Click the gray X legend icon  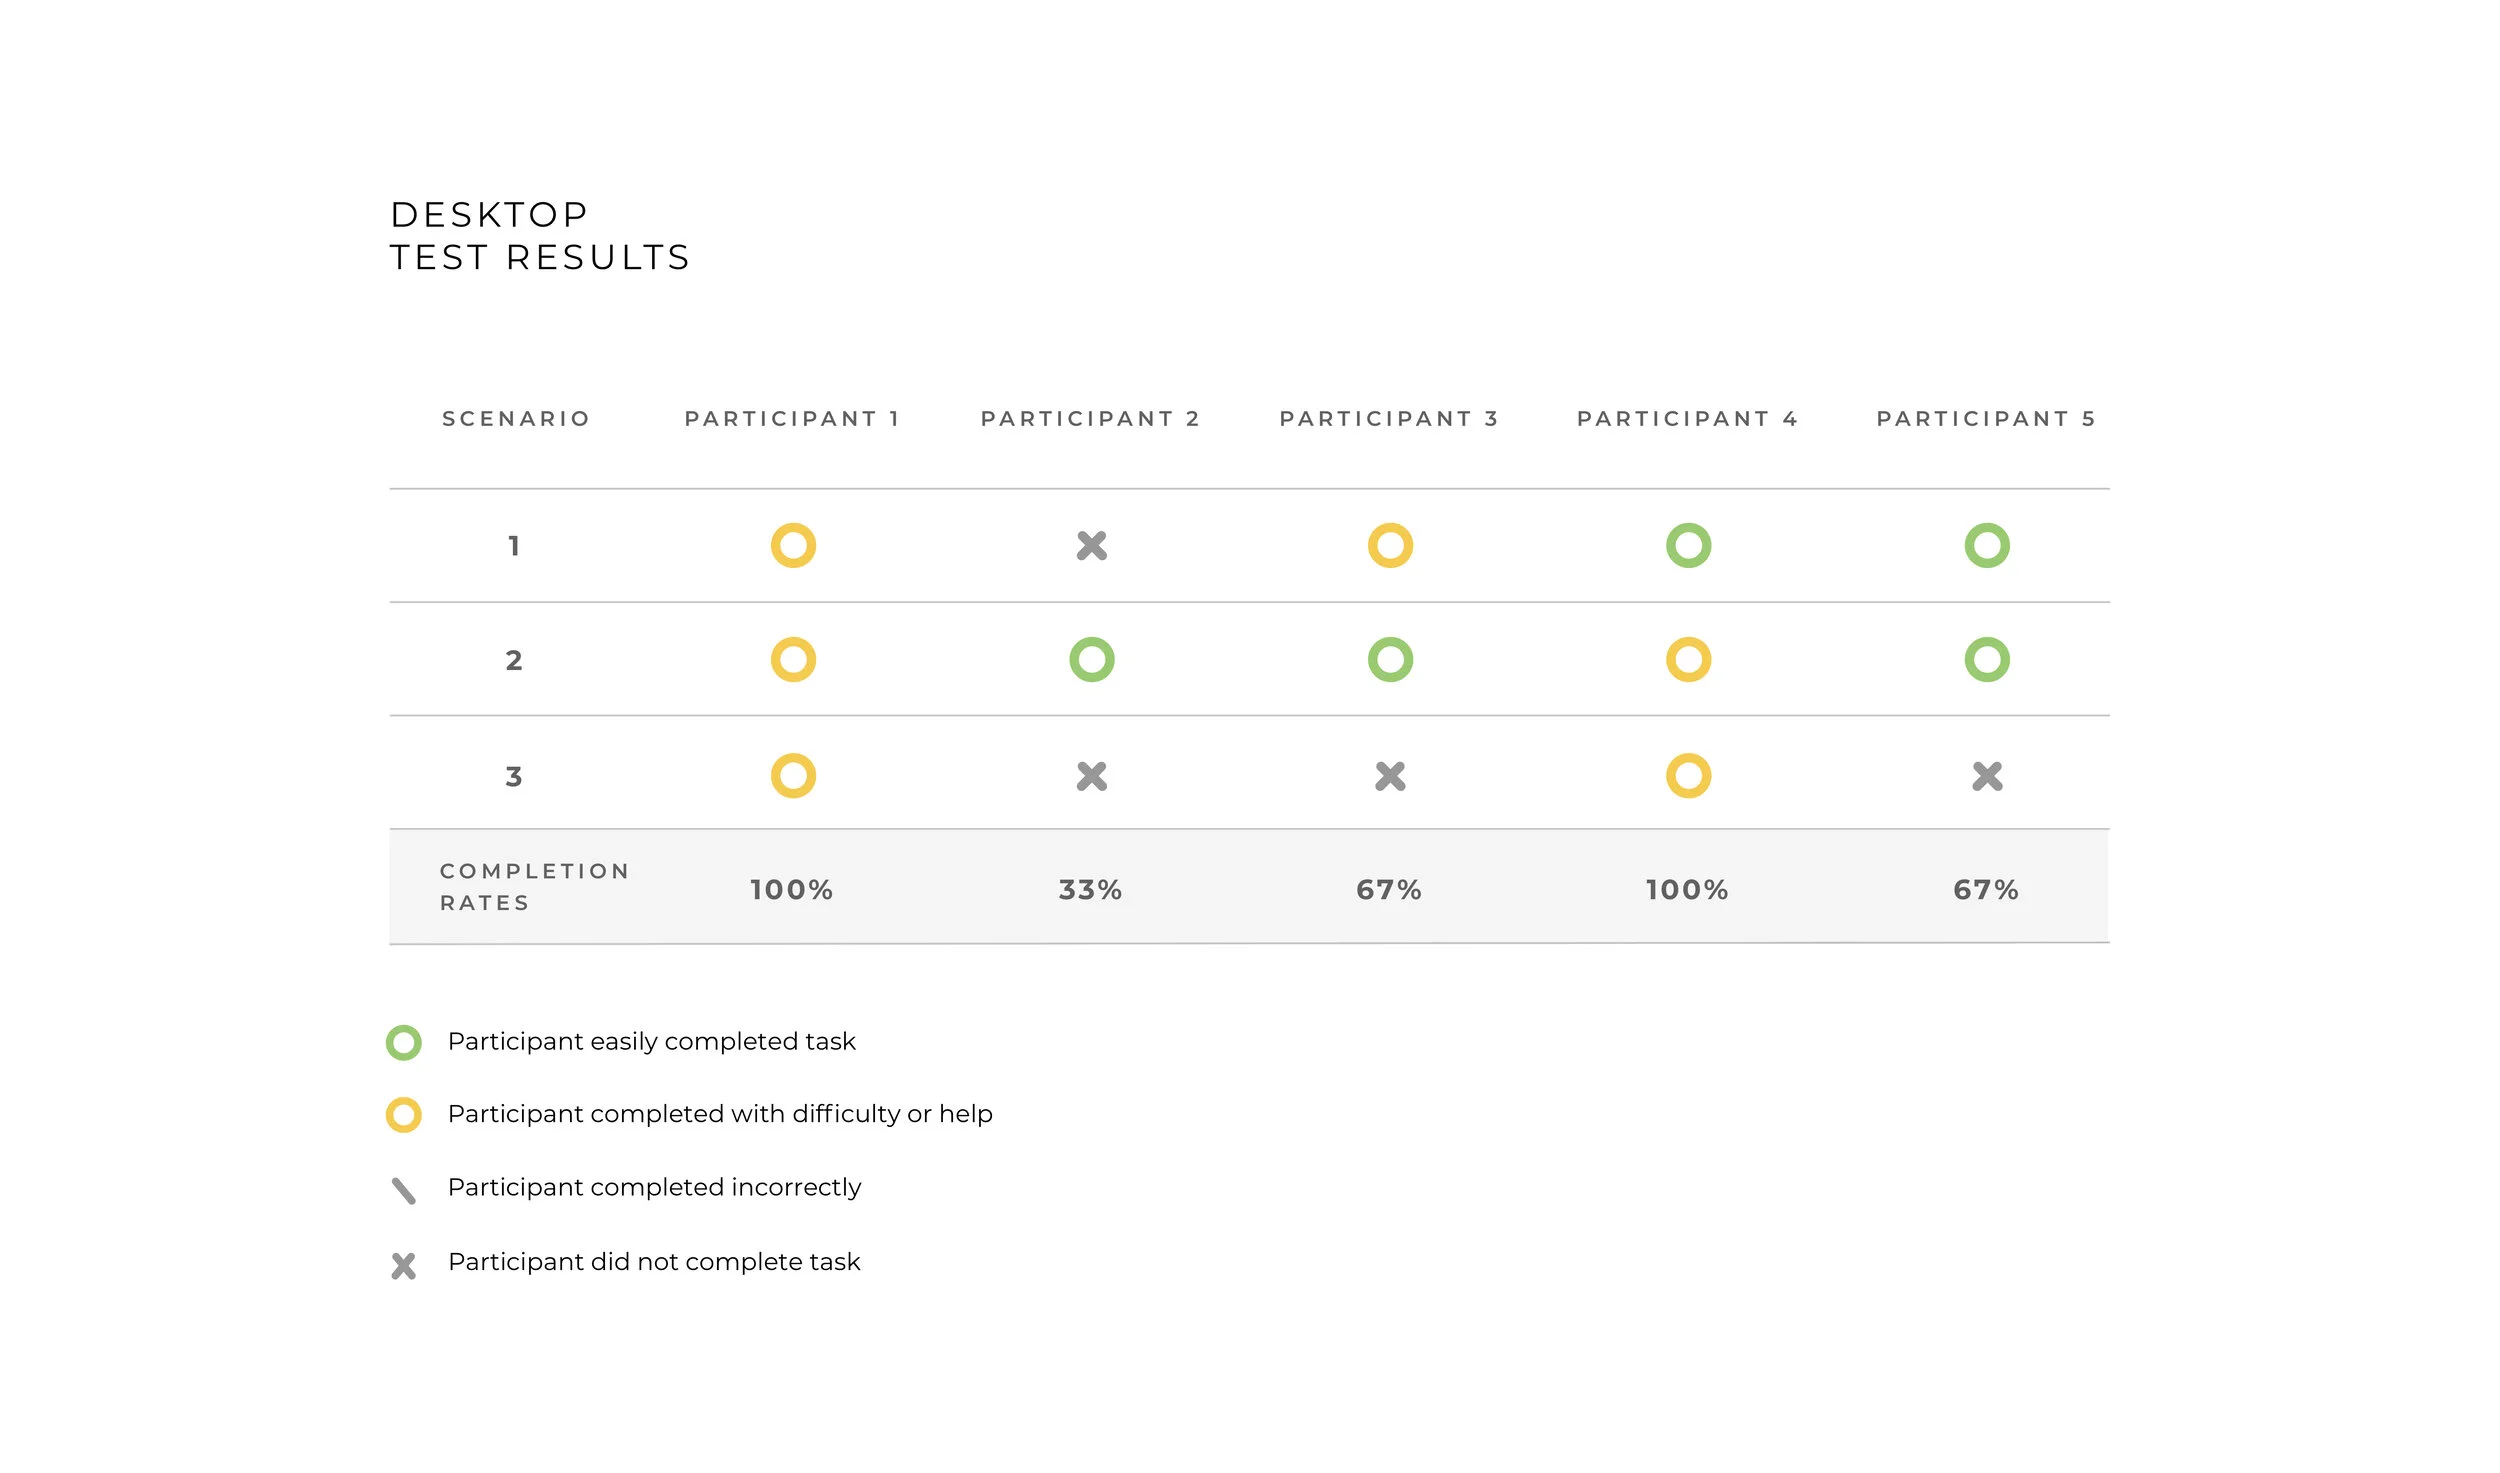tap(403, 1266)
